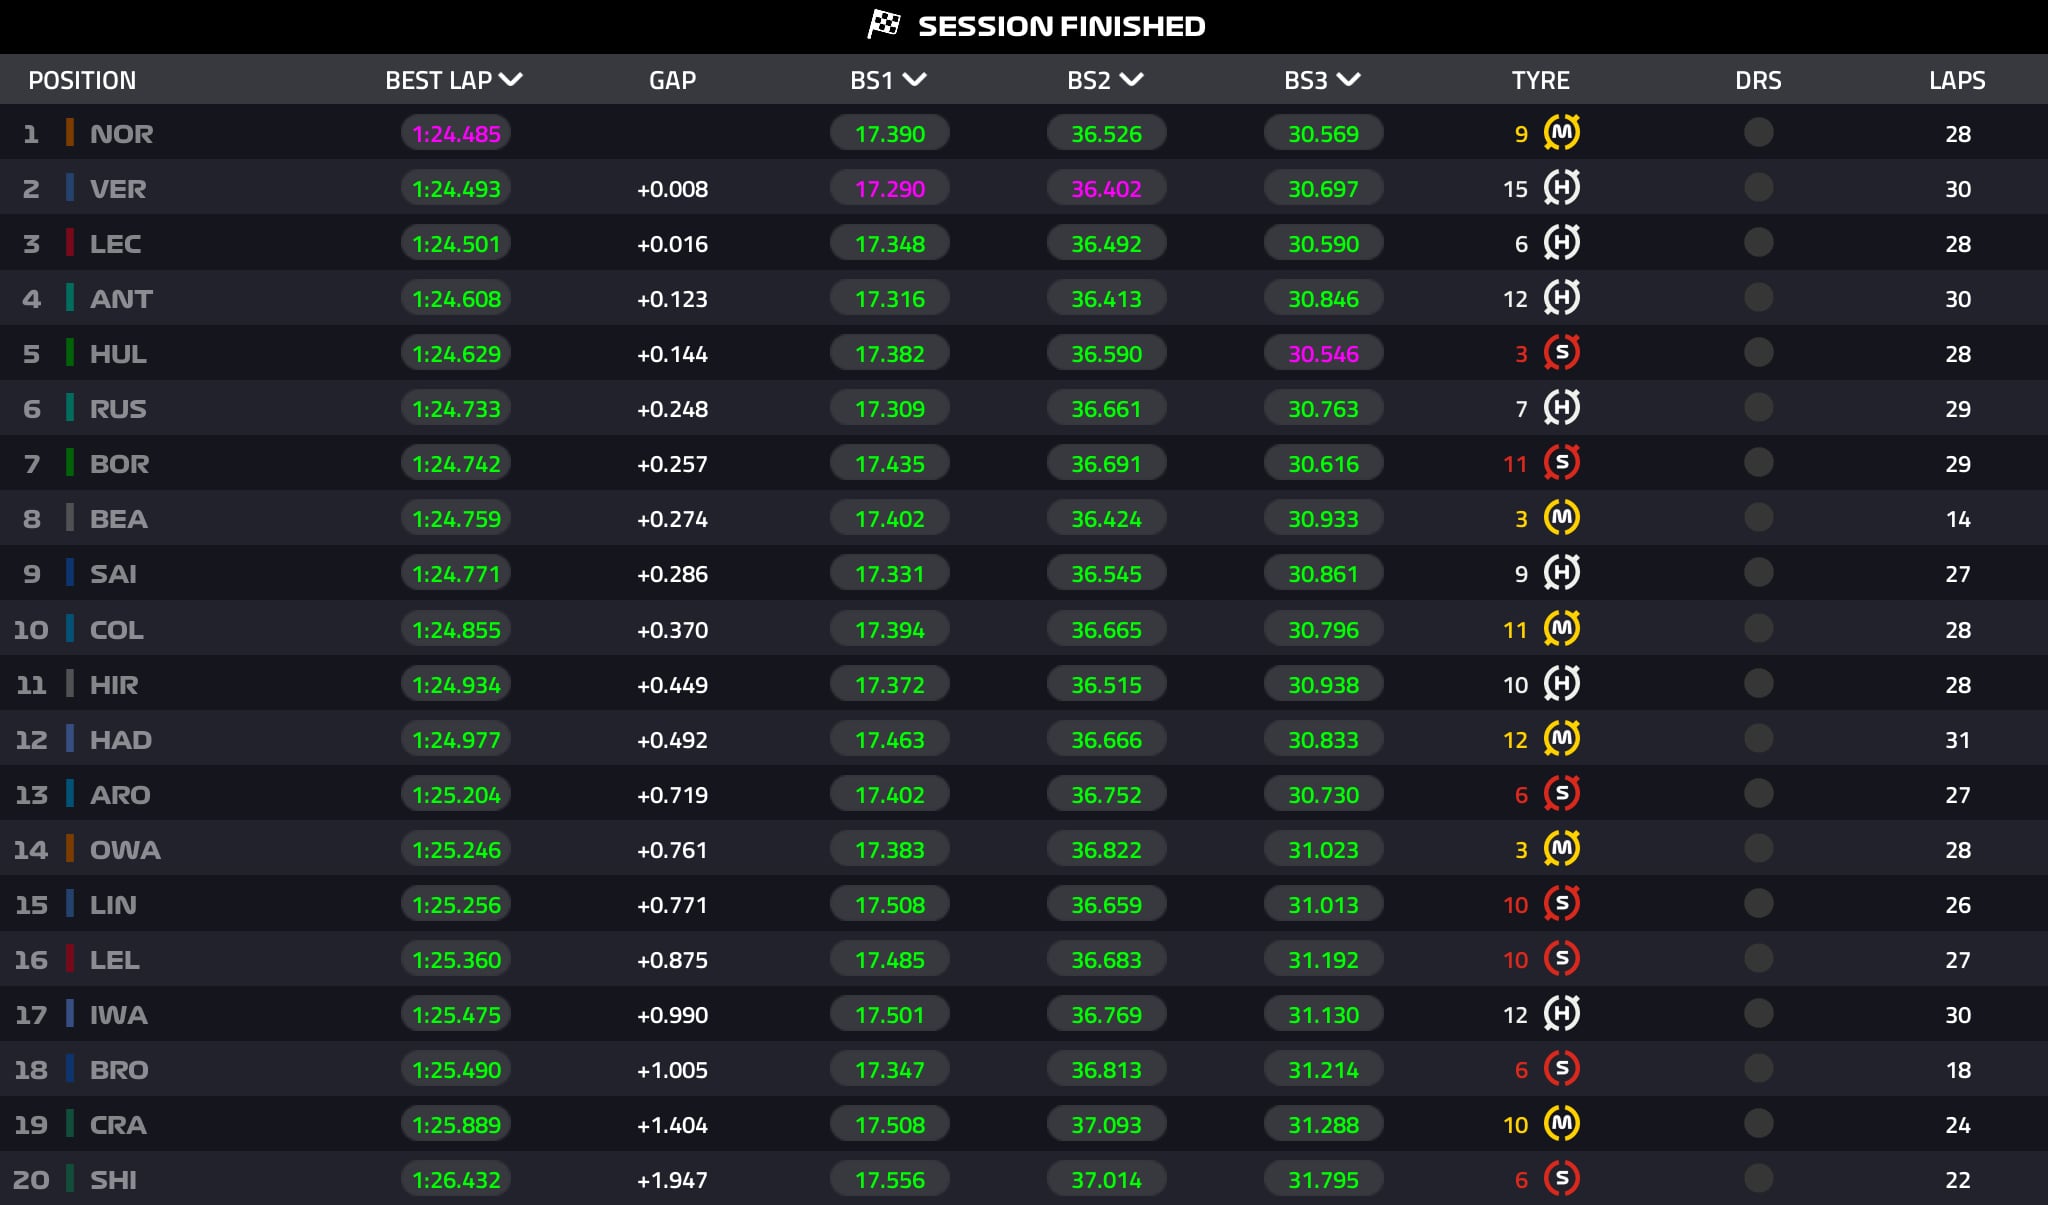The height and width of the screenshot is (1205, 2048).
Task: Click Shields' soft tyre icon in last row
Action: (1561, 1179)
